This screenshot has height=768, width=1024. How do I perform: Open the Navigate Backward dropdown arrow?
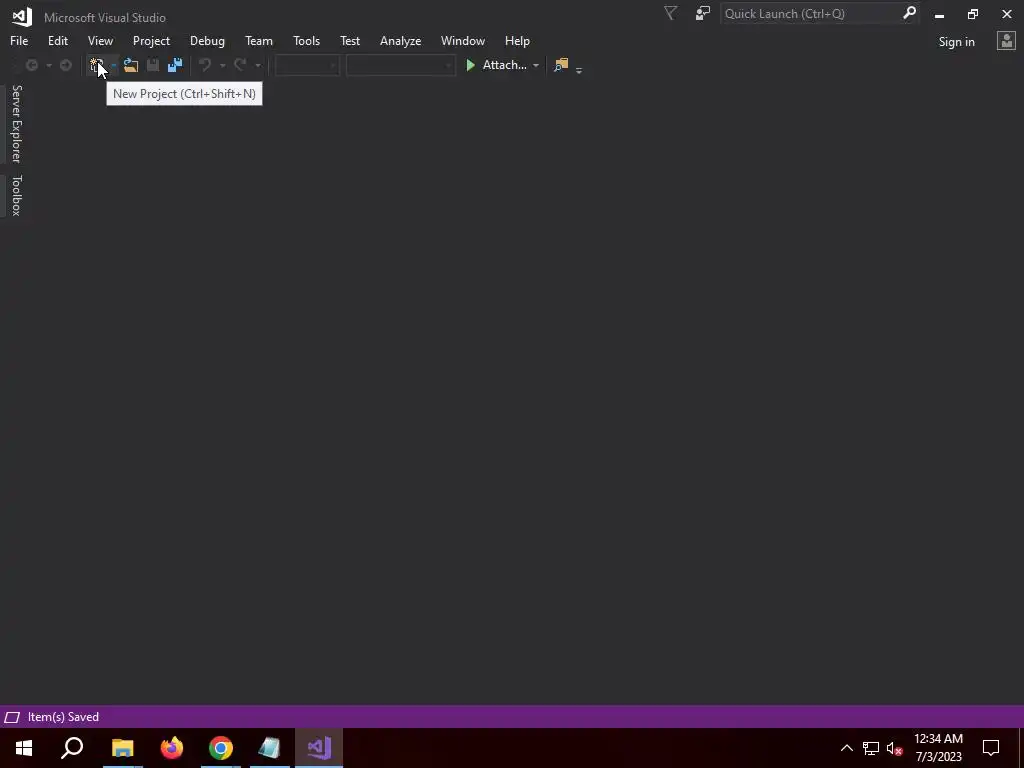(48, 65)
